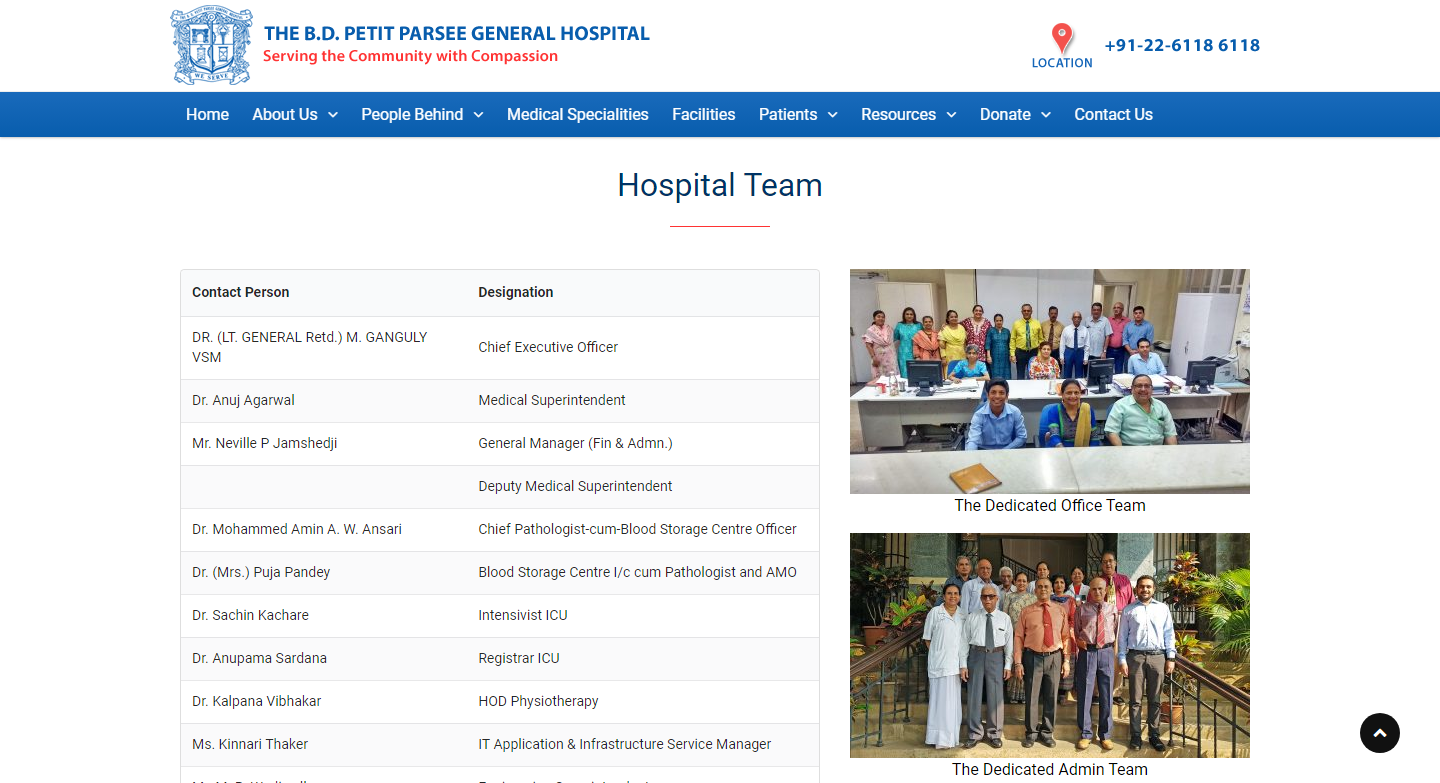Select the Registrar ICU cell
Screen dimensions: 1440x783
643,658
